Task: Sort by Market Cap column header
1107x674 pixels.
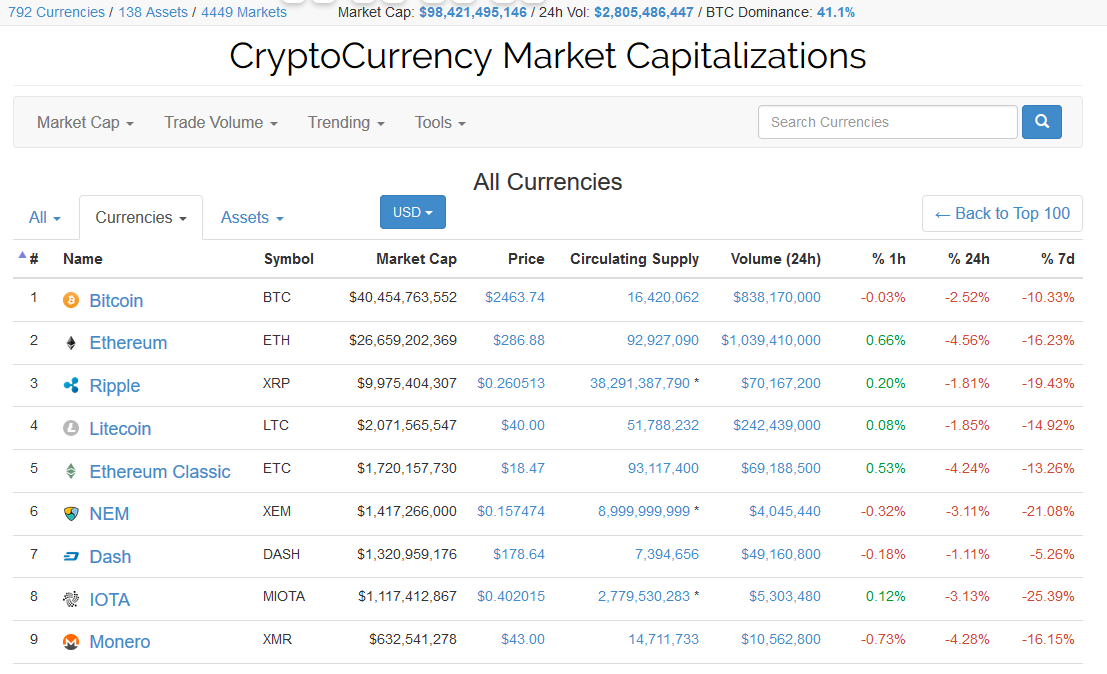Action: pos(416,259)
